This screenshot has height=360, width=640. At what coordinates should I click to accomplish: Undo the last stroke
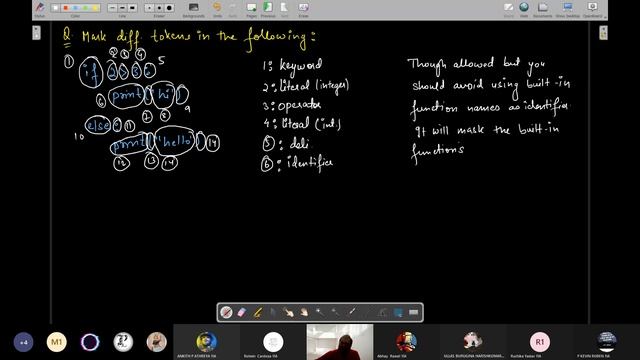[x=217, y=7]
